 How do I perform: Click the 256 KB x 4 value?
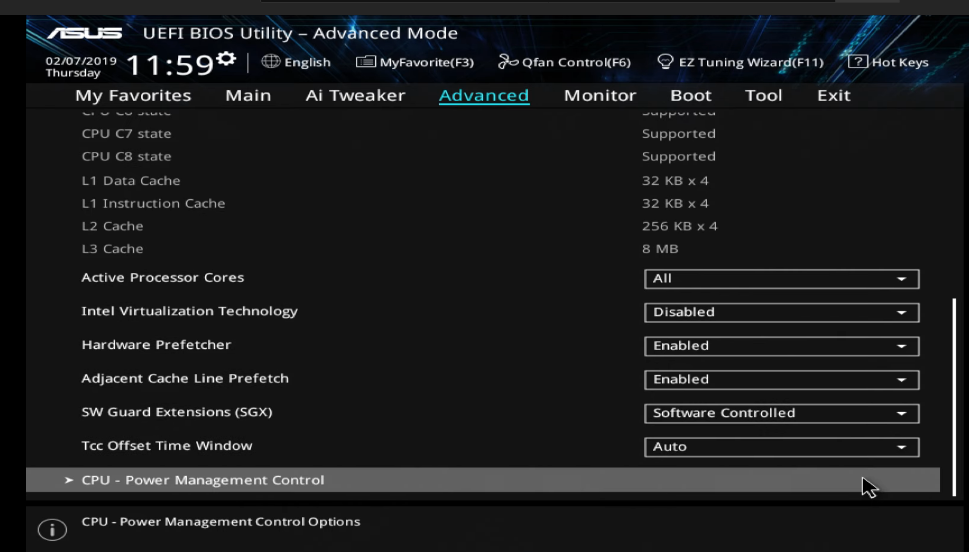point(680,226)
